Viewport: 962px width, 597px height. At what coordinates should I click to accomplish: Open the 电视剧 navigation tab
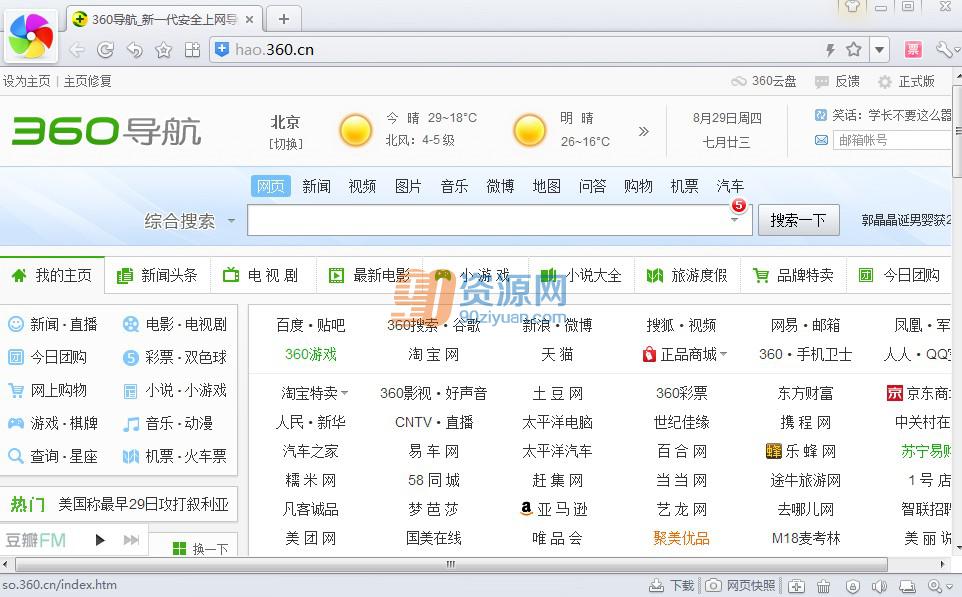263,275
